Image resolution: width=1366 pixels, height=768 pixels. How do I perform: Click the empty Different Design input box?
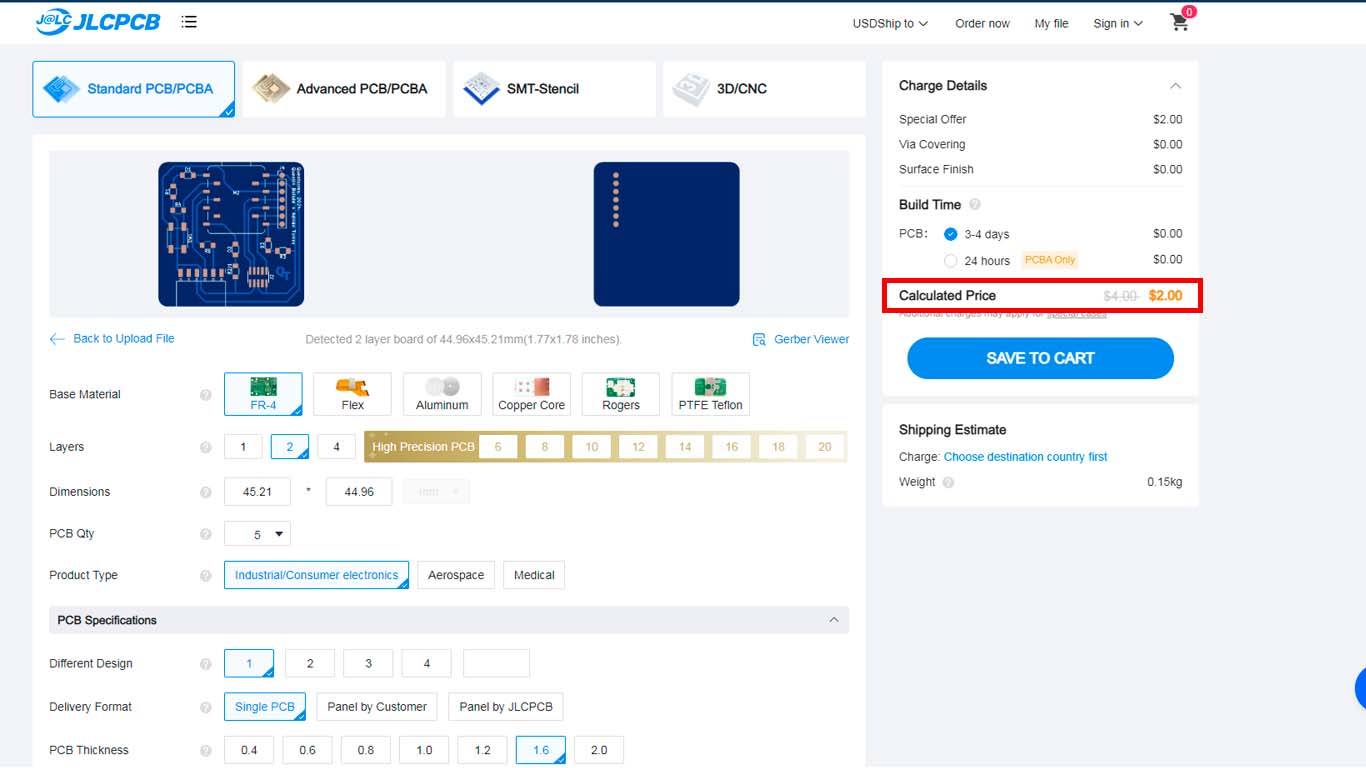(496, 663)
